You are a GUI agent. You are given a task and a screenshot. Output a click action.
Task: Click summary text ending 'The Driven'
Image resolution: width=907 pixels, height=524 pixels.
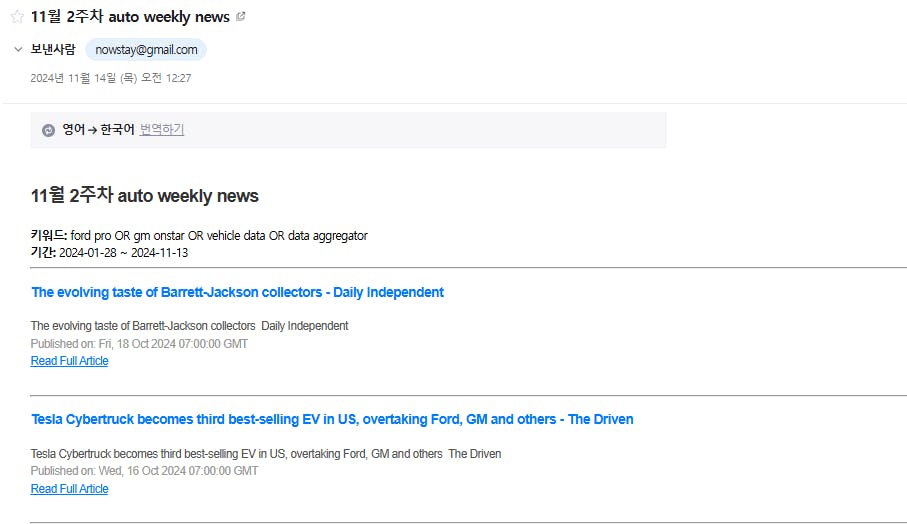[x=266, y=454]
